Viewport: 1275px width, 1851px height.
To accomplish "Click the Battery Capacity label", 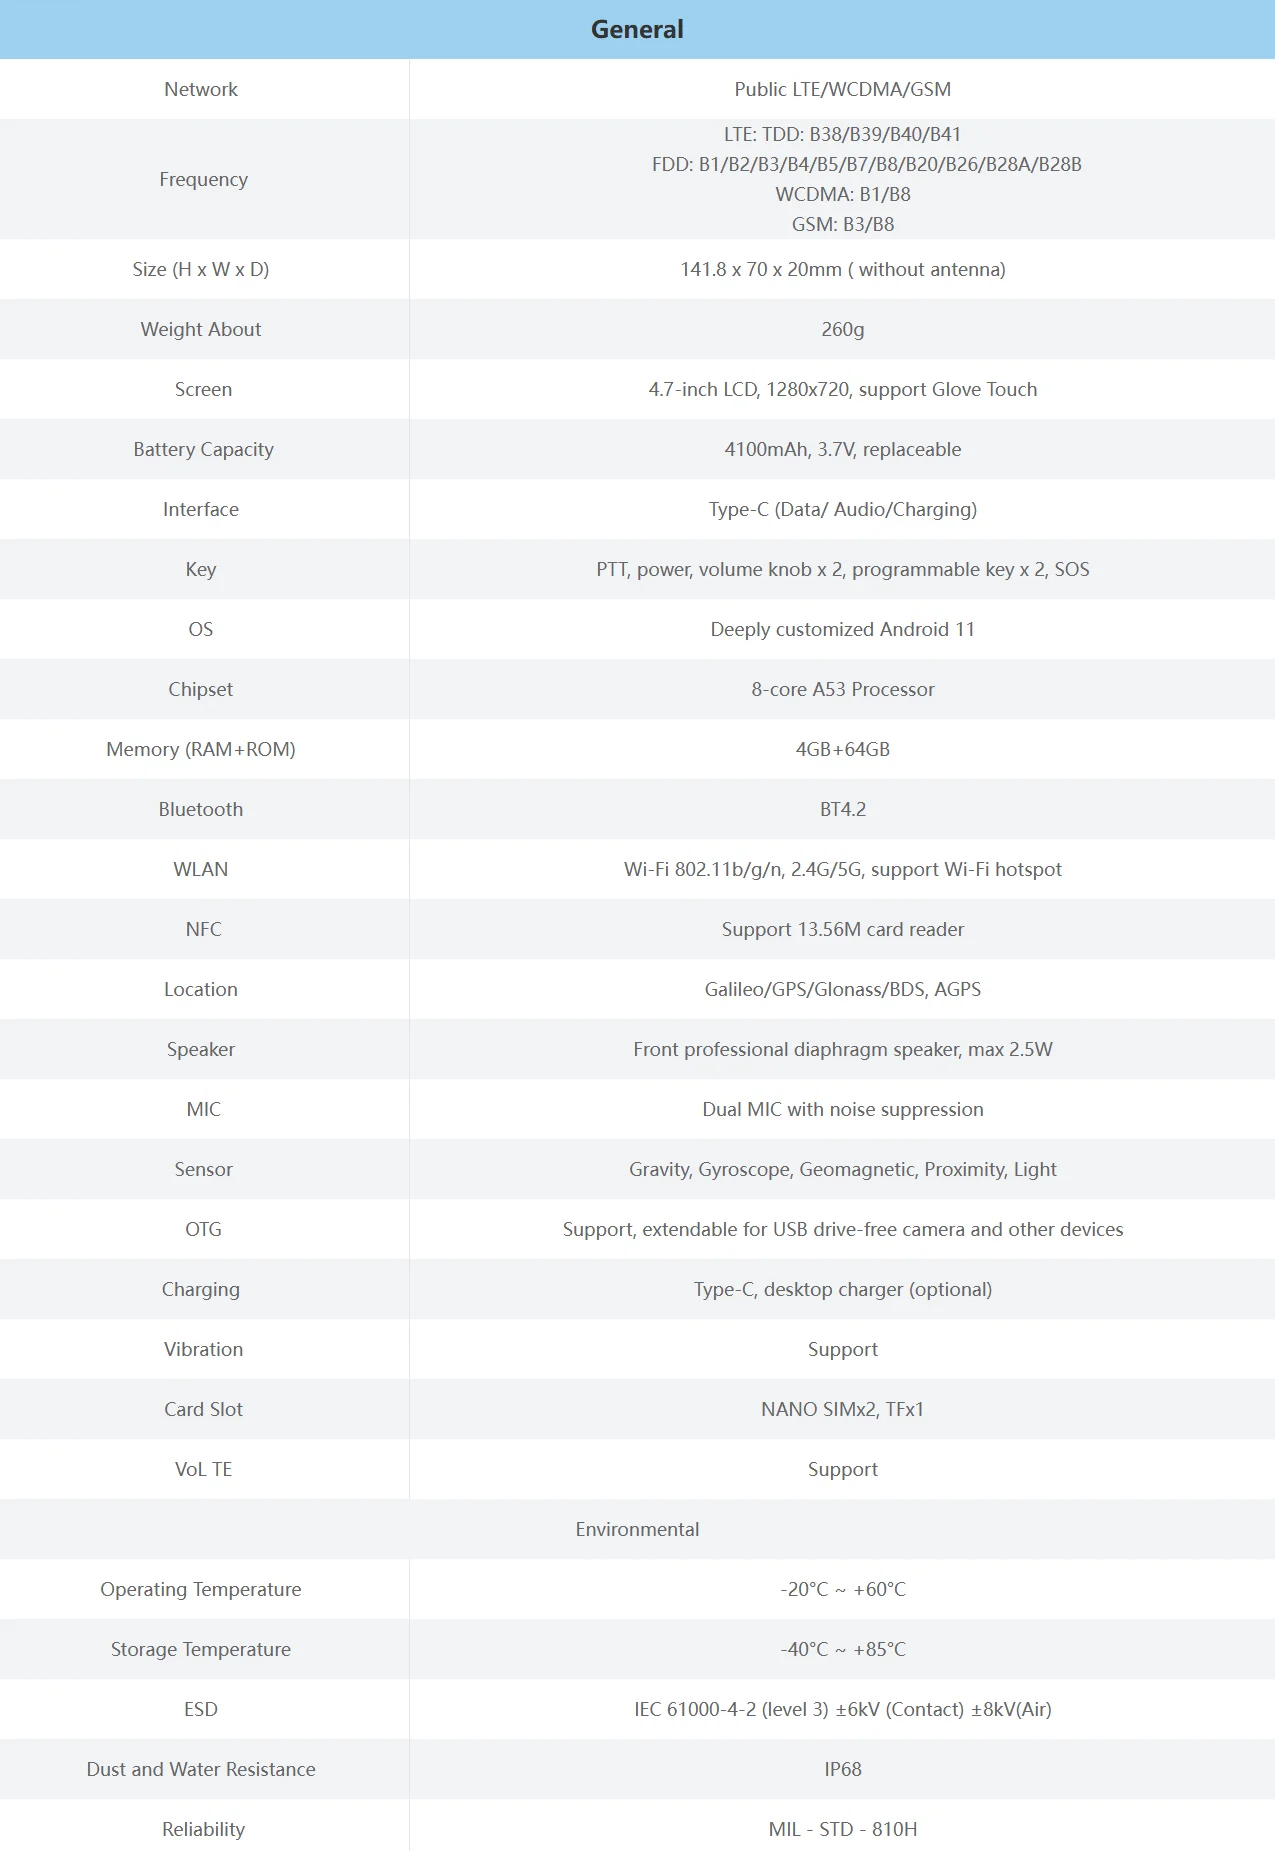I will point(204,449).
